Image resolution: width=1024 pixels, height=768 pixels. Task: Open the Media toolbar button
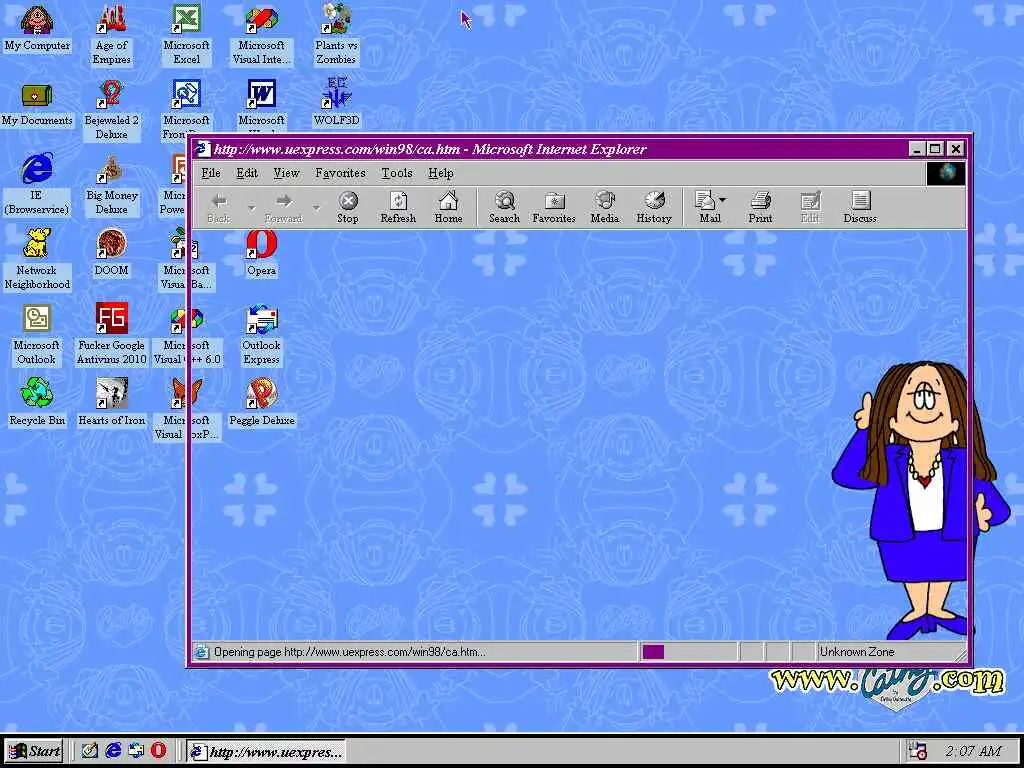pos(604,208)
